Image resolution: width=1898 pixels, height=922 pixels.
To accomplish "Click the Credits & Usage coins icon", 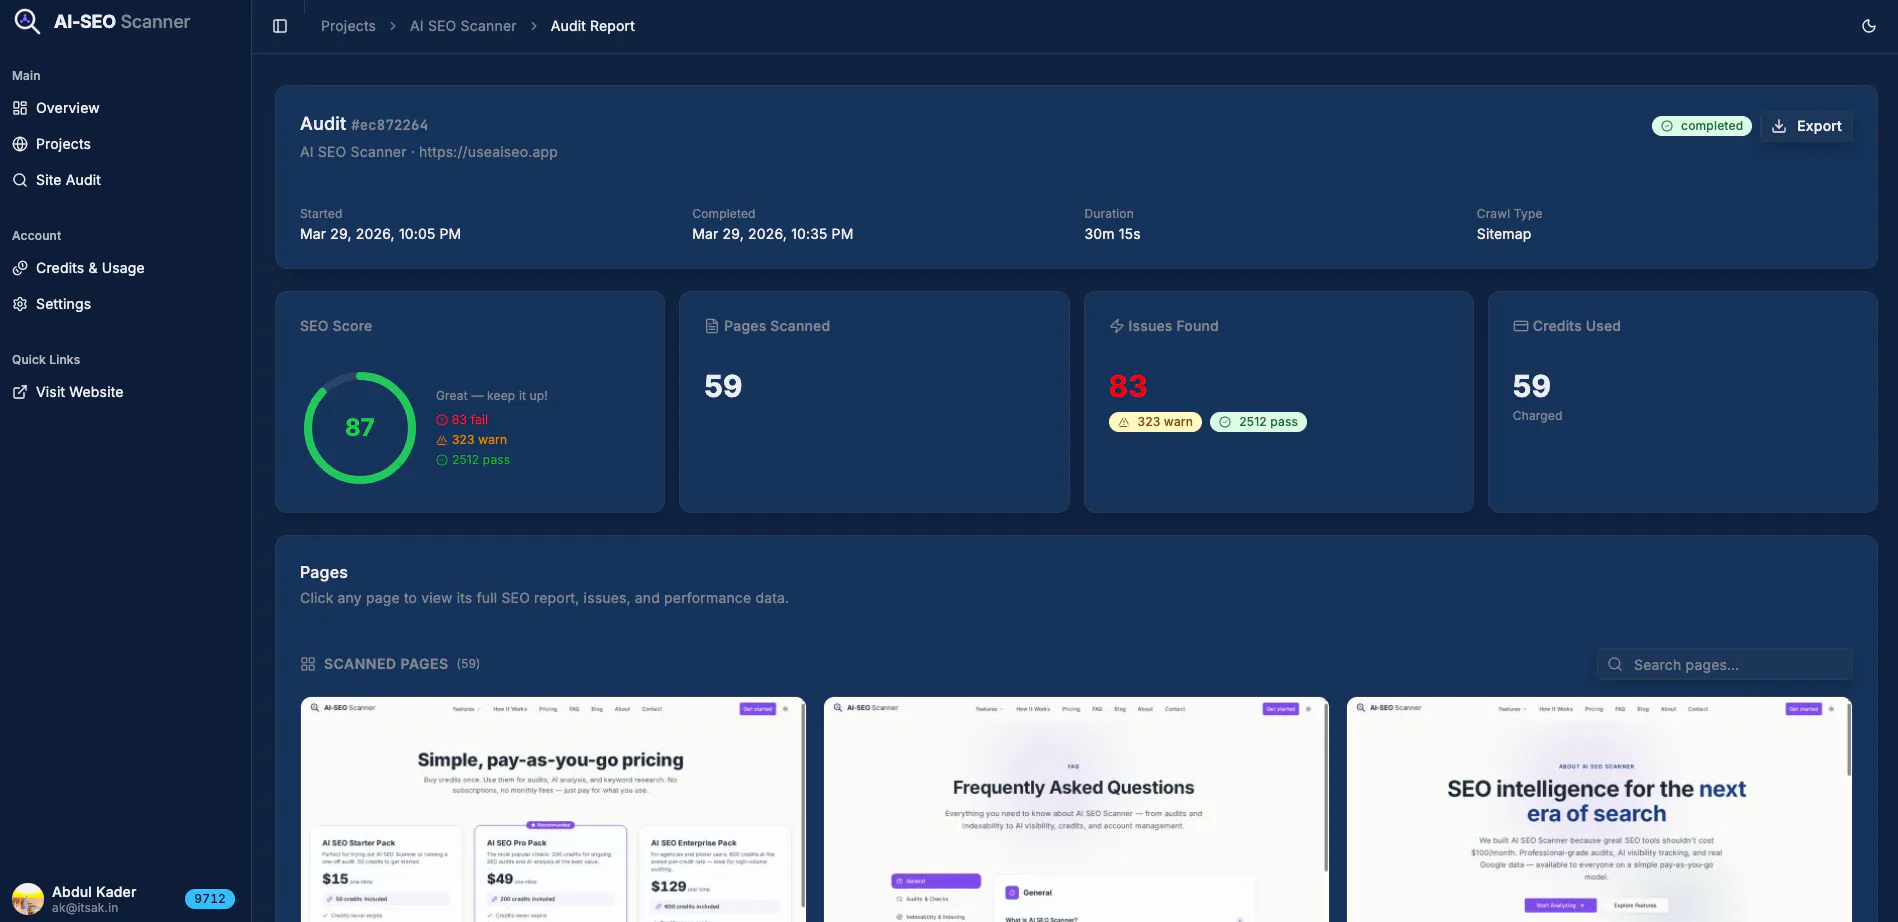I will click(20, 268).
